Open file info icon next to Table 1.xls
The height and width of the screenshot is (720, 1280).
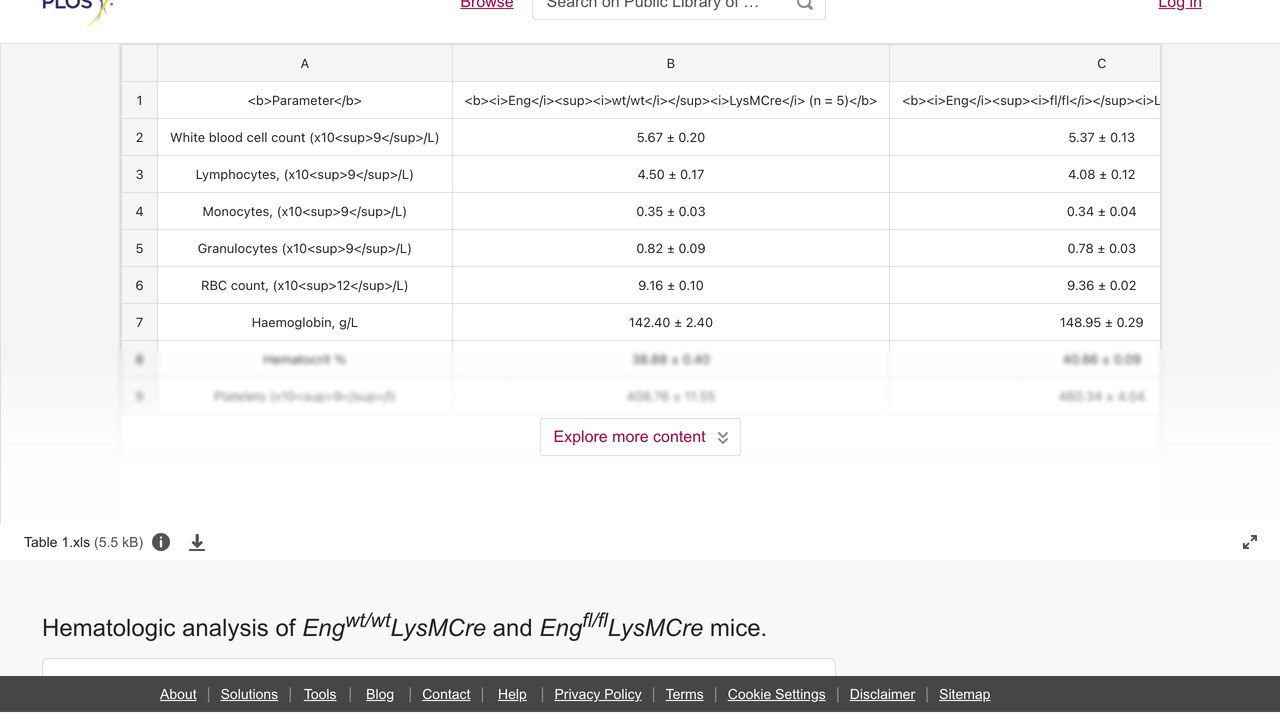[x=161, y=542]
